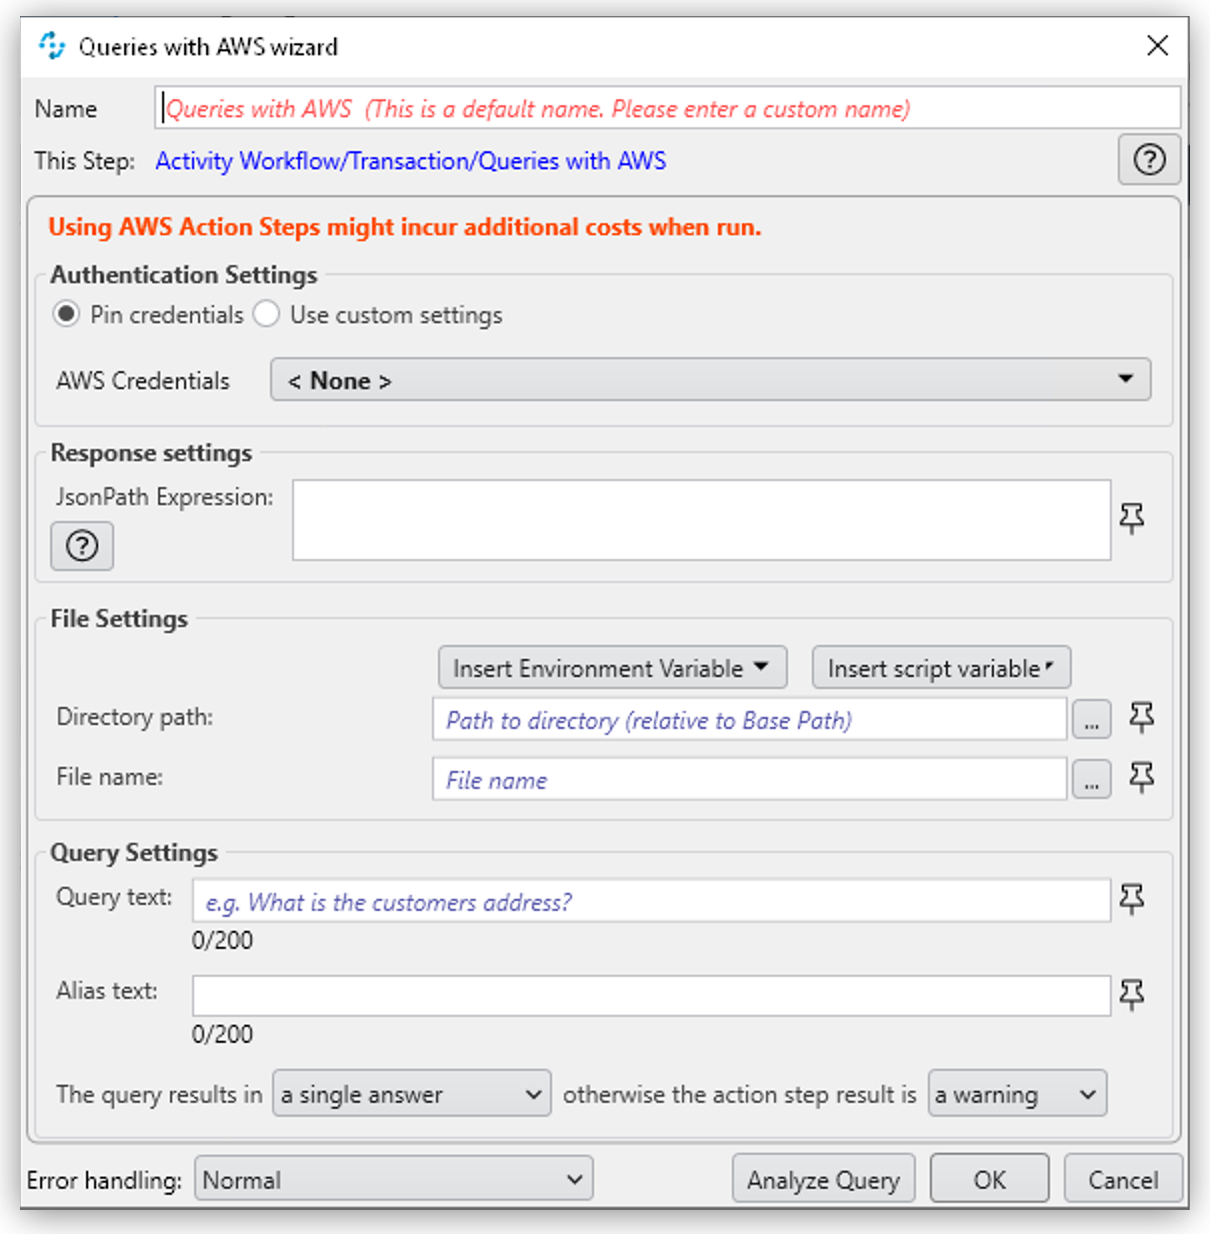Browse for Directory path with ellipsis button

click(1091, 720)
